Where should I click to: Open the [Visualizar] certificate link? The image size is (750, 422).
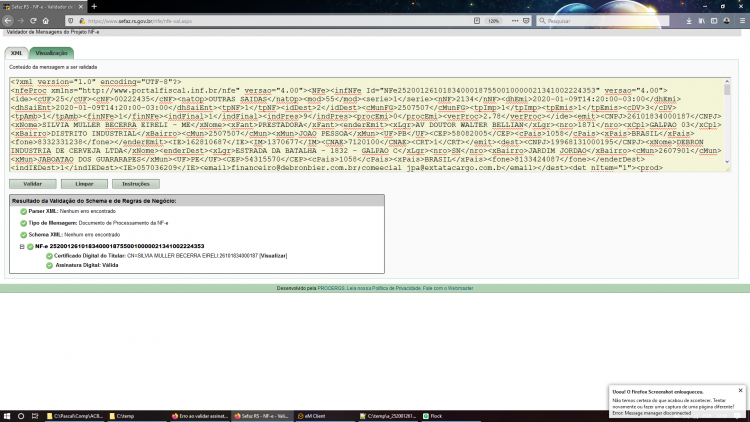[273, 256]
